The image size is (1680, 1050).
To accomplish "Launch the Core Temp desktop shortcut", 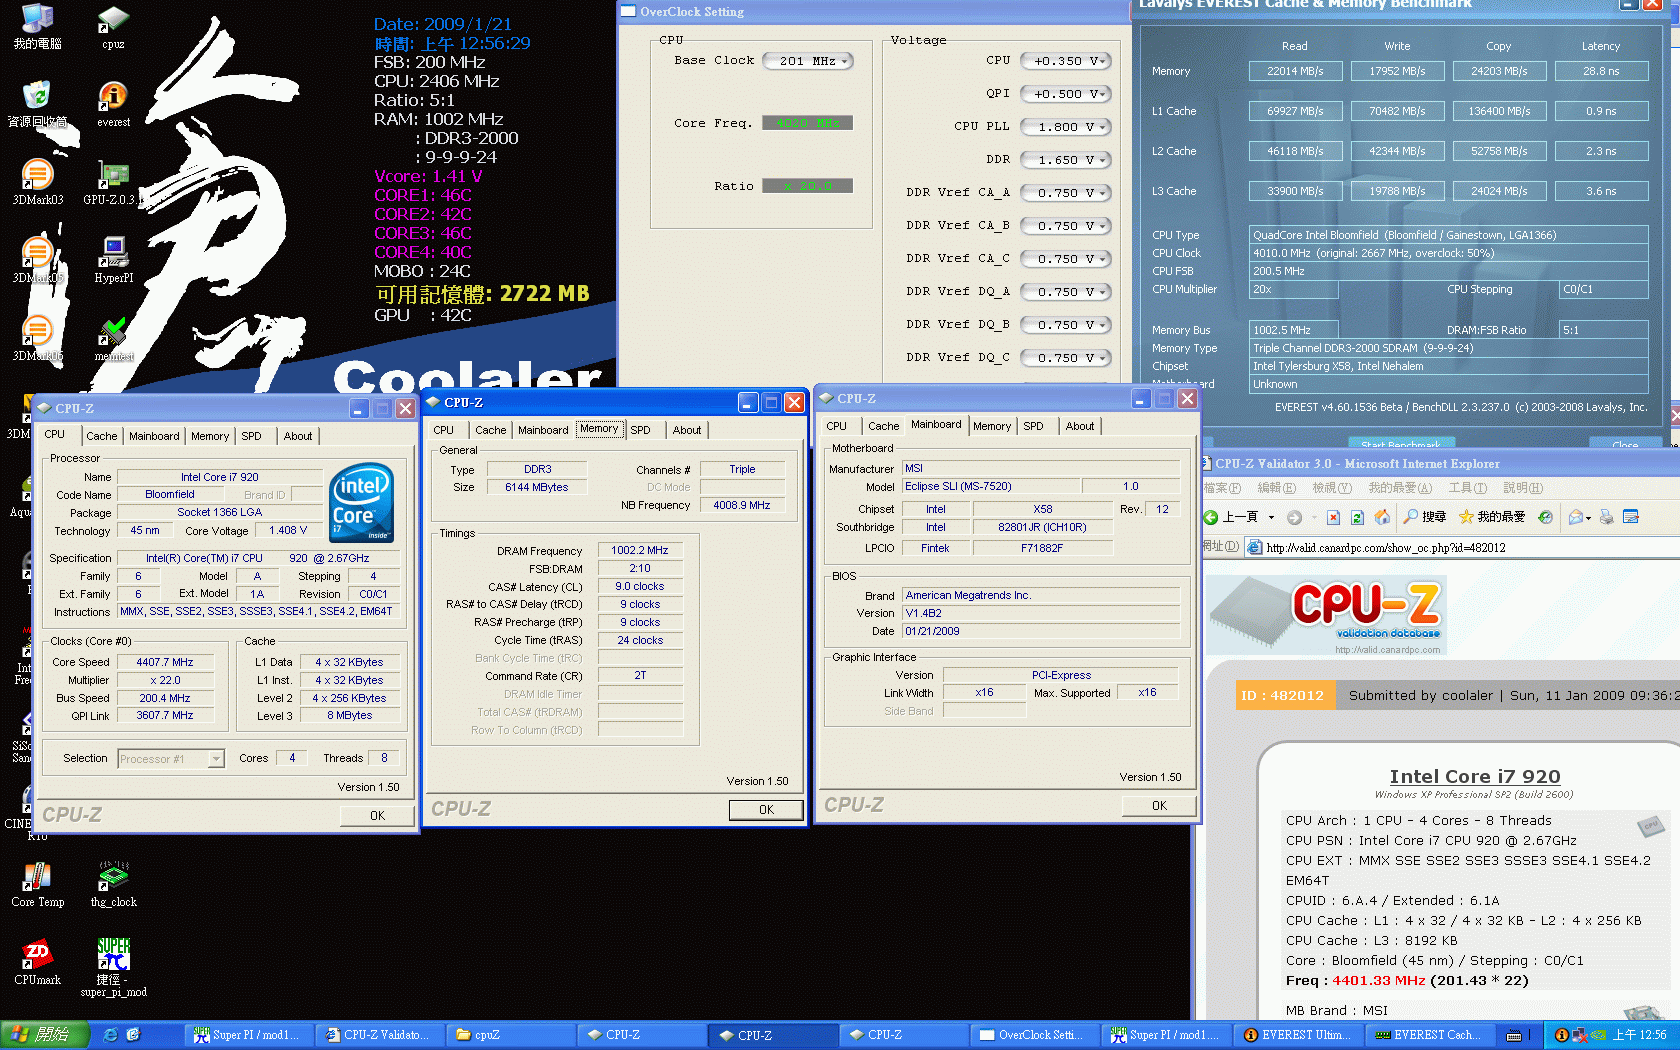I will [37, 884].
